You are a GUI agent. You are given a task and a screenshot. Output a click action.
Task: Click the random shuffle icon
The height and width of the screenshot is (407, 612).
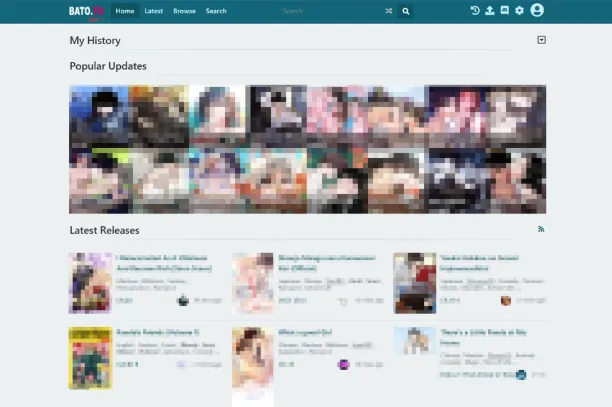pyautogui.click(x=388, y=11)
